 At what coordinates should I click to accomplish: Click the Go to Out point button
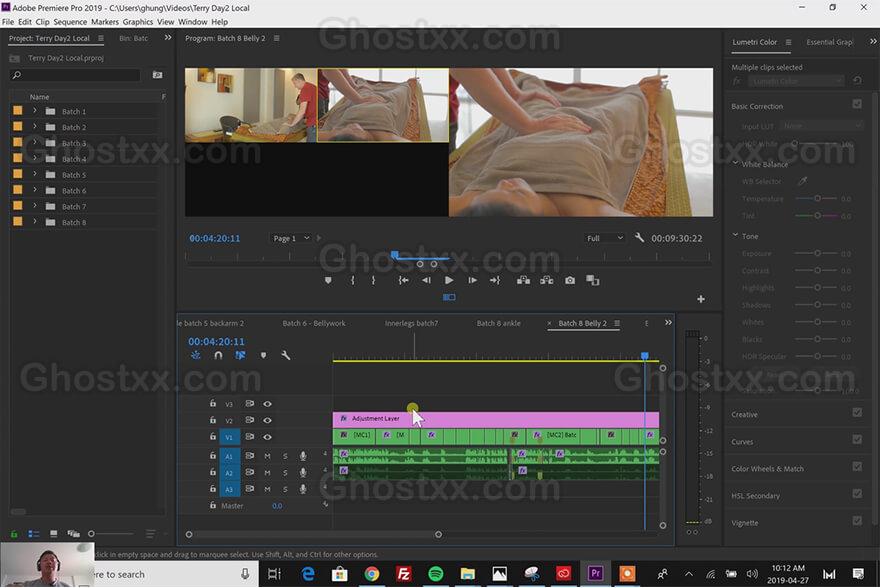(494, 280)
